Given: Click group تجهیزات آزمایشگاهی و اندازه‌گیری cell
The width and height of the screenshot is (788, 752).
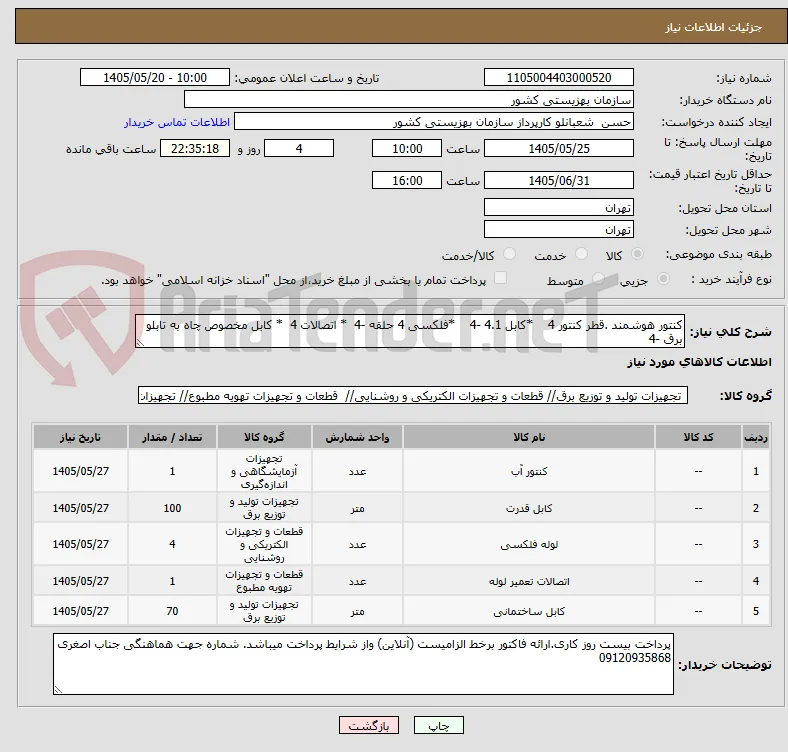Looking at the screenshot, I should [x=264, y=471].
